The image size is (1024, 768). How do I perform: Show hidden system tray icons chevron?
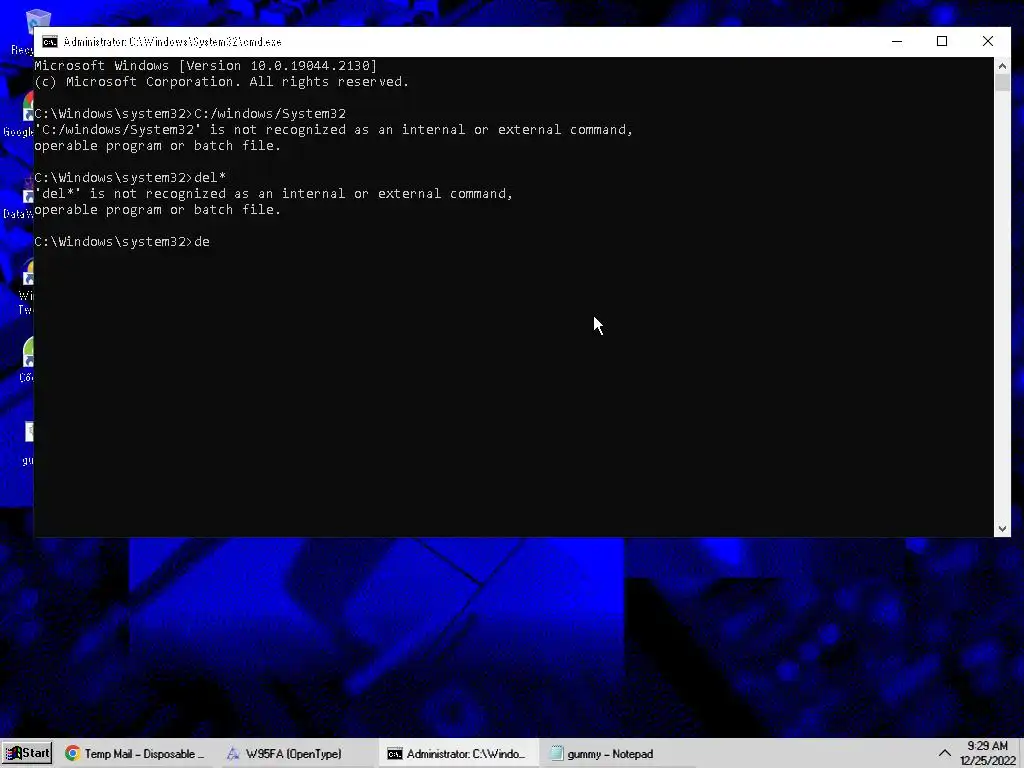pos(944,753)
